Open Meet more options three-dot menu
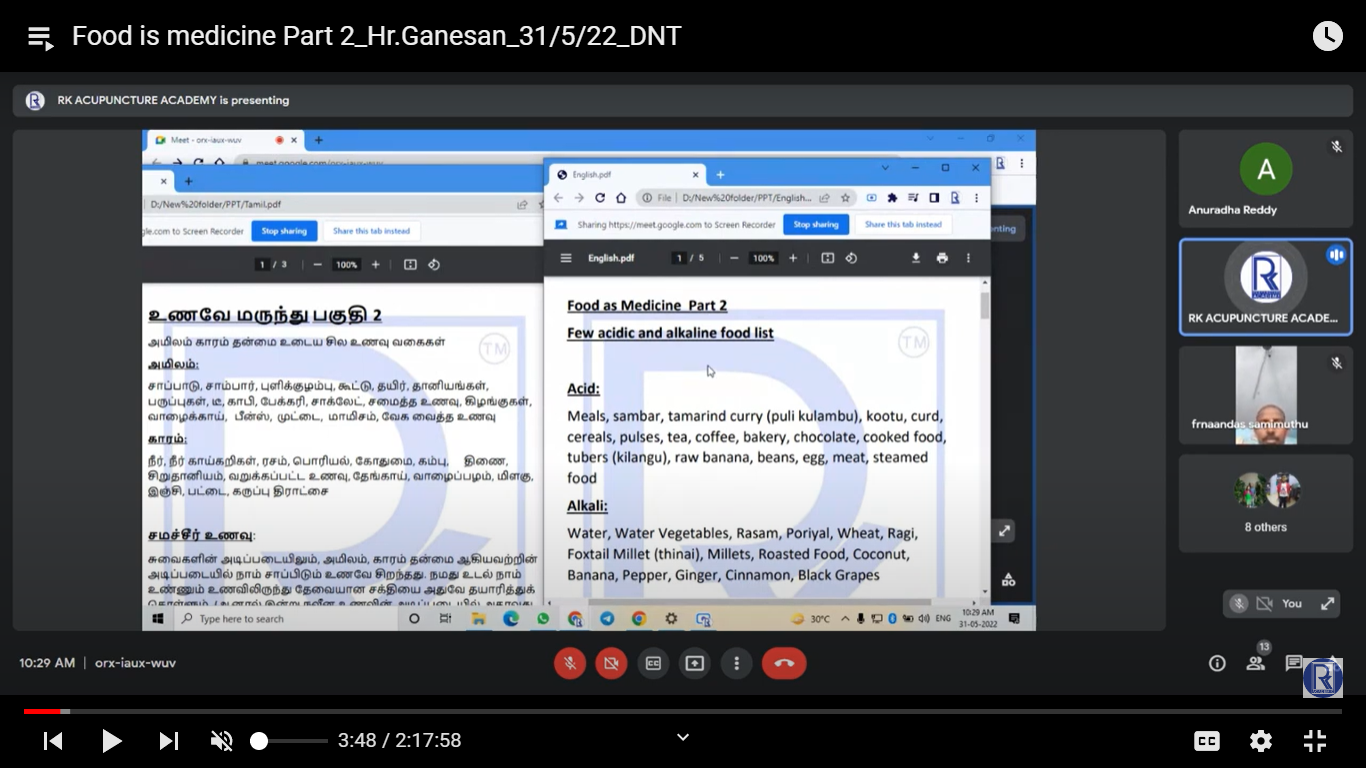The width and height of the screenshot is (1366, 768). click(736, 663)
